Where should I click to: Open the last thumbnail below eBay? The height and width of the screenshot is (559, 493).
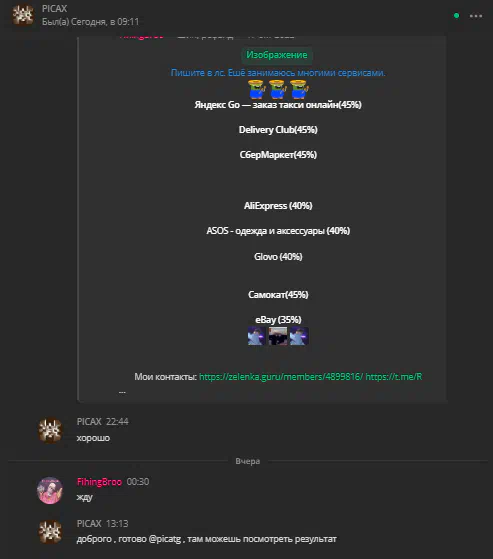coord(299,336)
